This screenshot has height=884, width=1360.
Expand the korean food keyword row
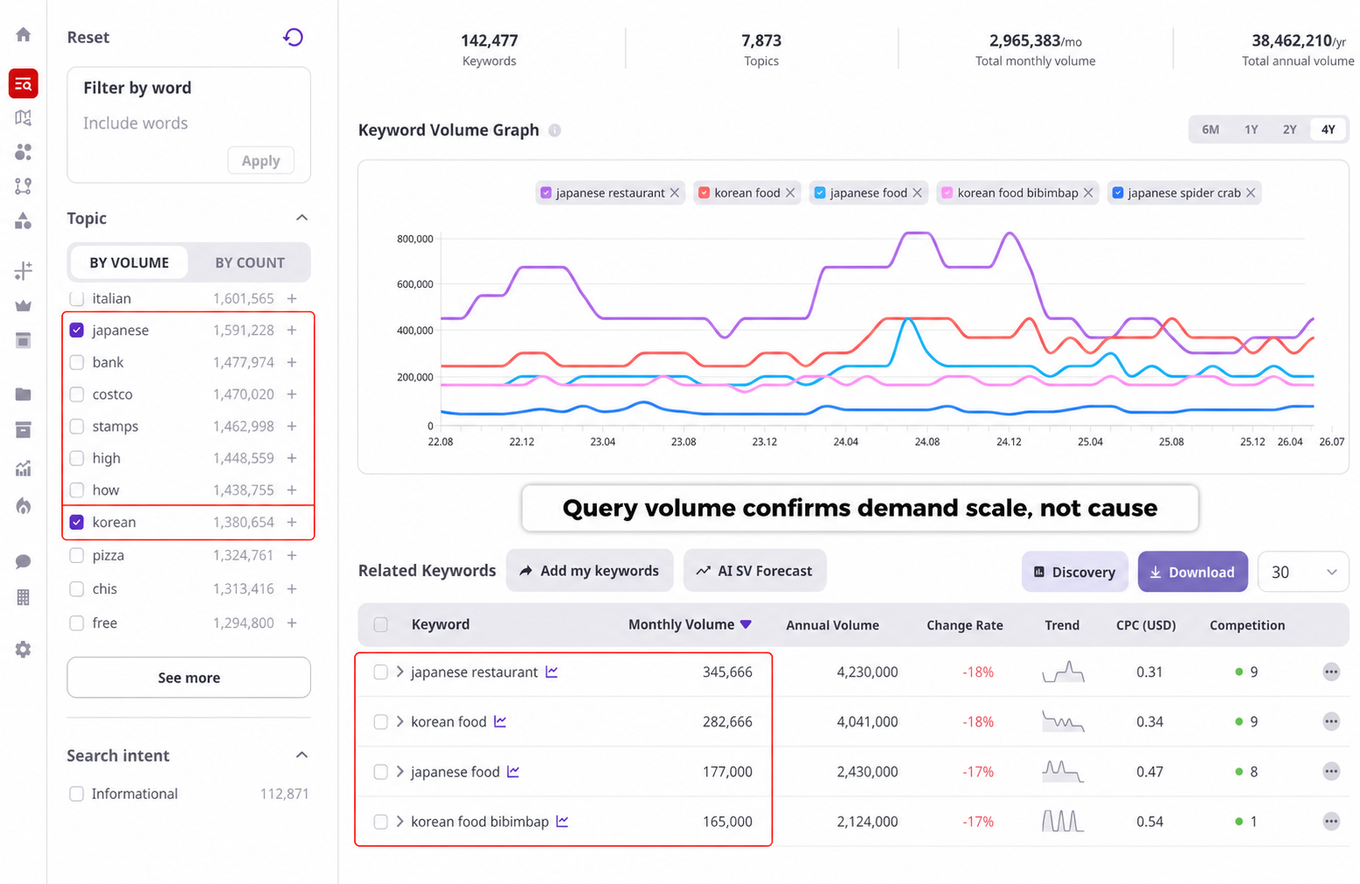point(400,722)
